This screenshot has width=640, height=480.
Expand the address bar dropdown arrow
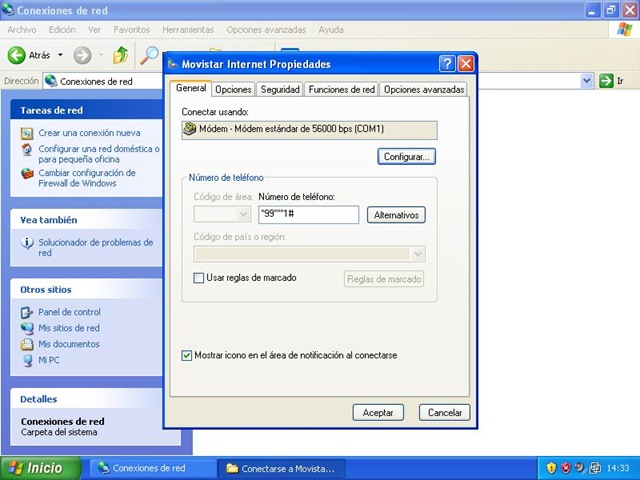(587, 81)
